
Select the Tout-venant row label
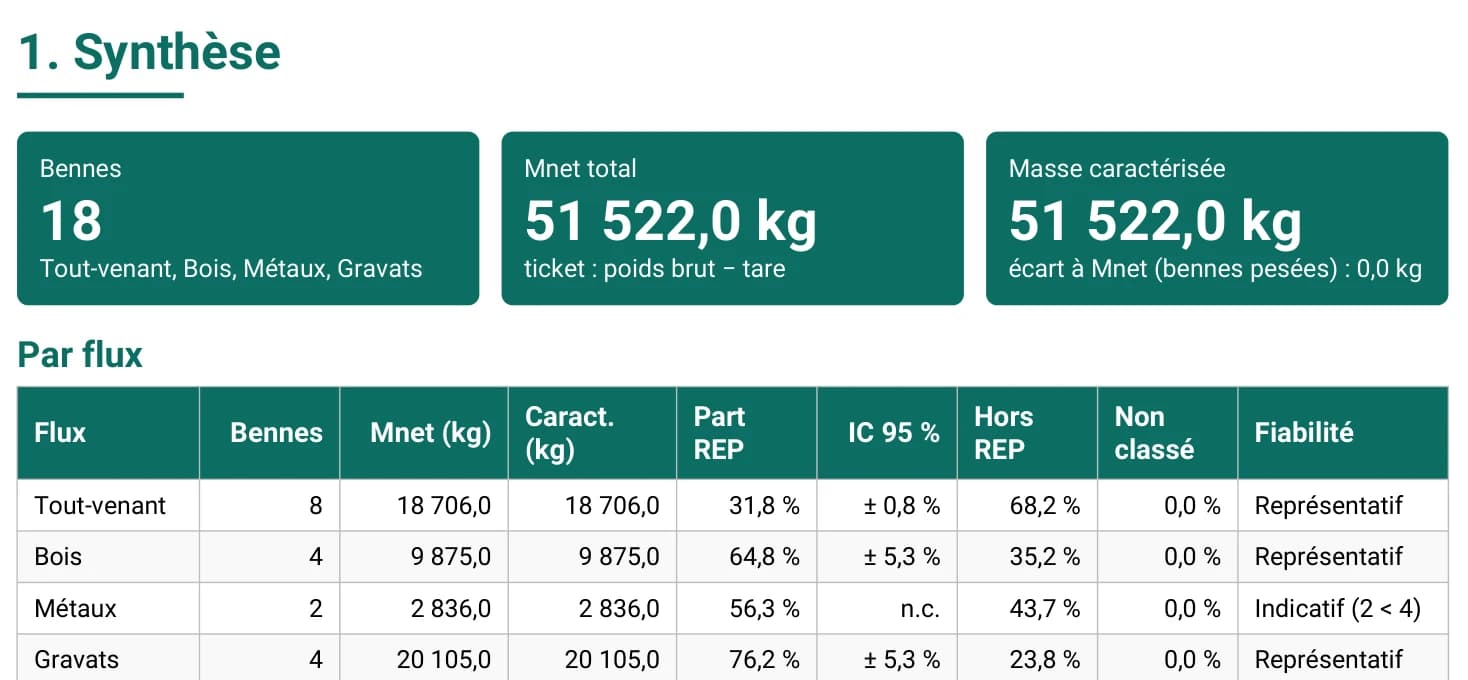tap(100, 505)
